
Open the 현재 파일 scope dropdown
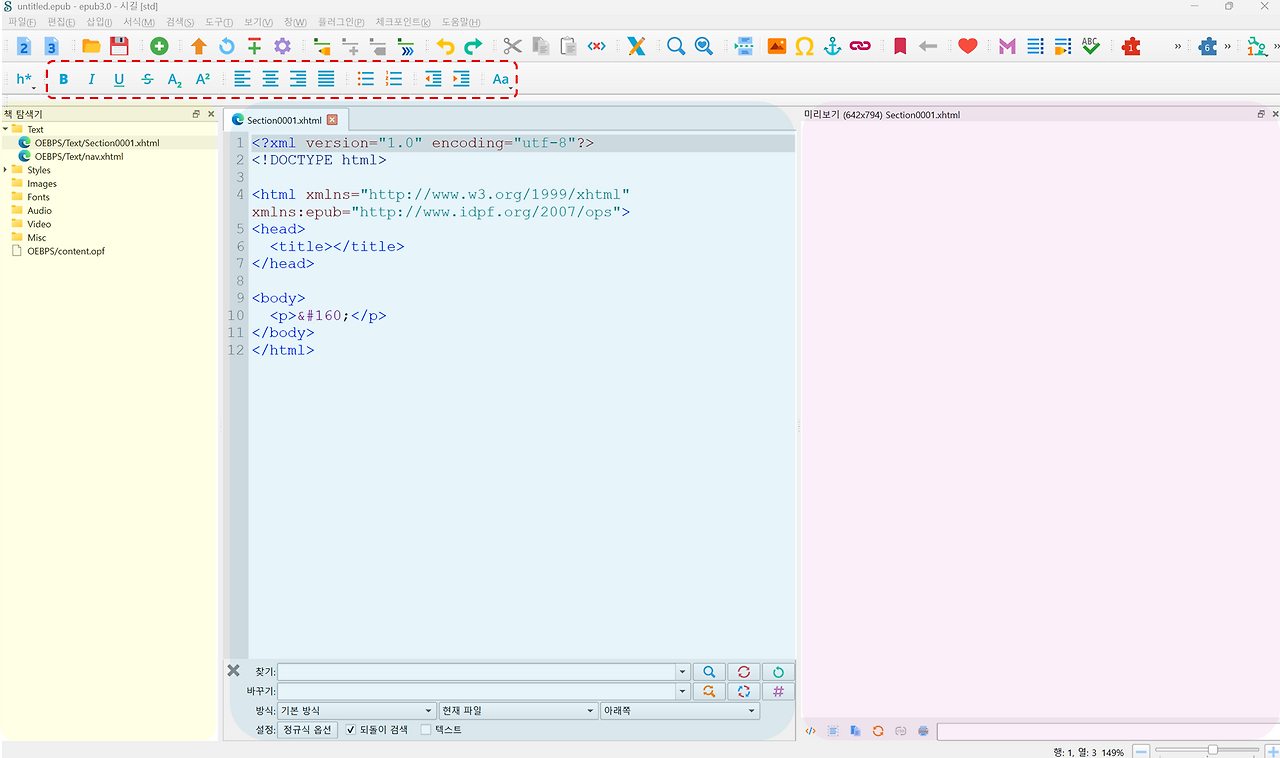[x=517, y=711]
